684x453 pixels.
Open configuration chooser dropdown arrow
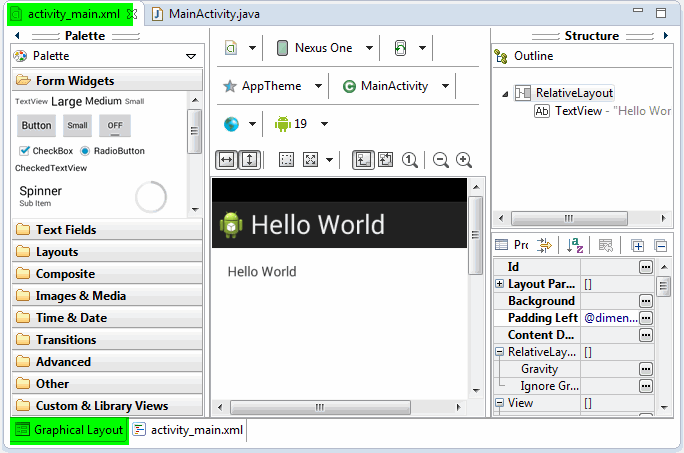click(x=252, y=48)
